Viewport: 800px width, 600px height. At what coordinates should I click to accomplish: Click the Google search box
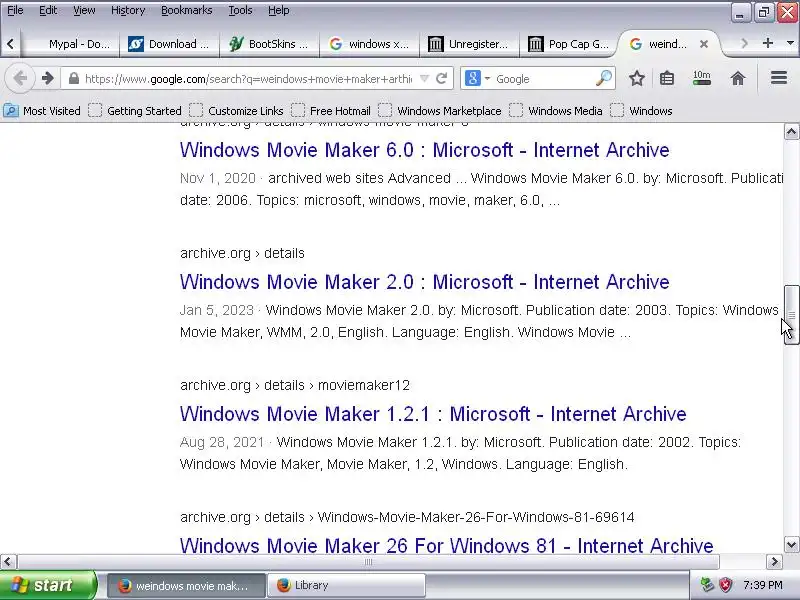(x=543, y=79)
